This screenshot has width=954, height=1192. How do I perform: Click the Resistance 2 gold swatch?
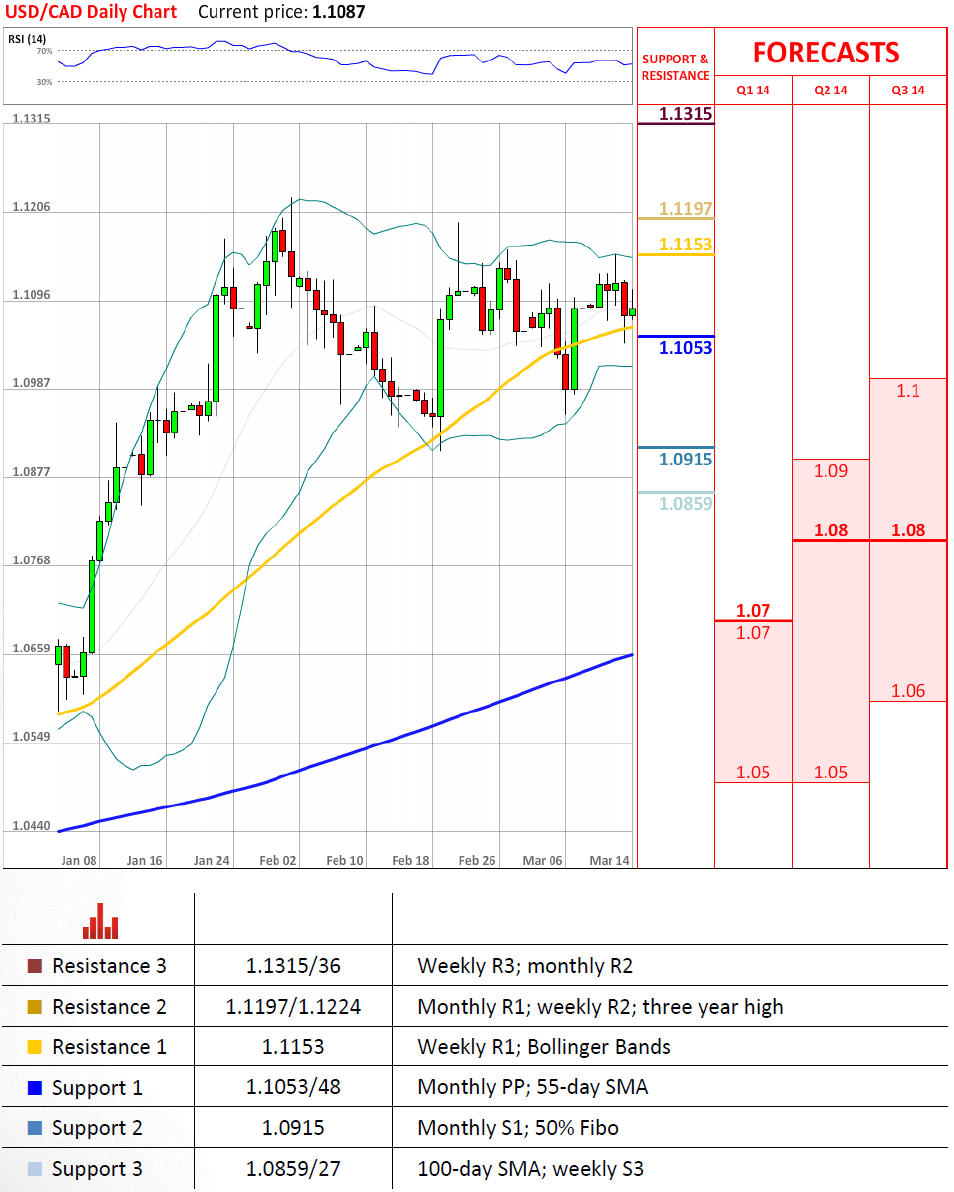35,1007
